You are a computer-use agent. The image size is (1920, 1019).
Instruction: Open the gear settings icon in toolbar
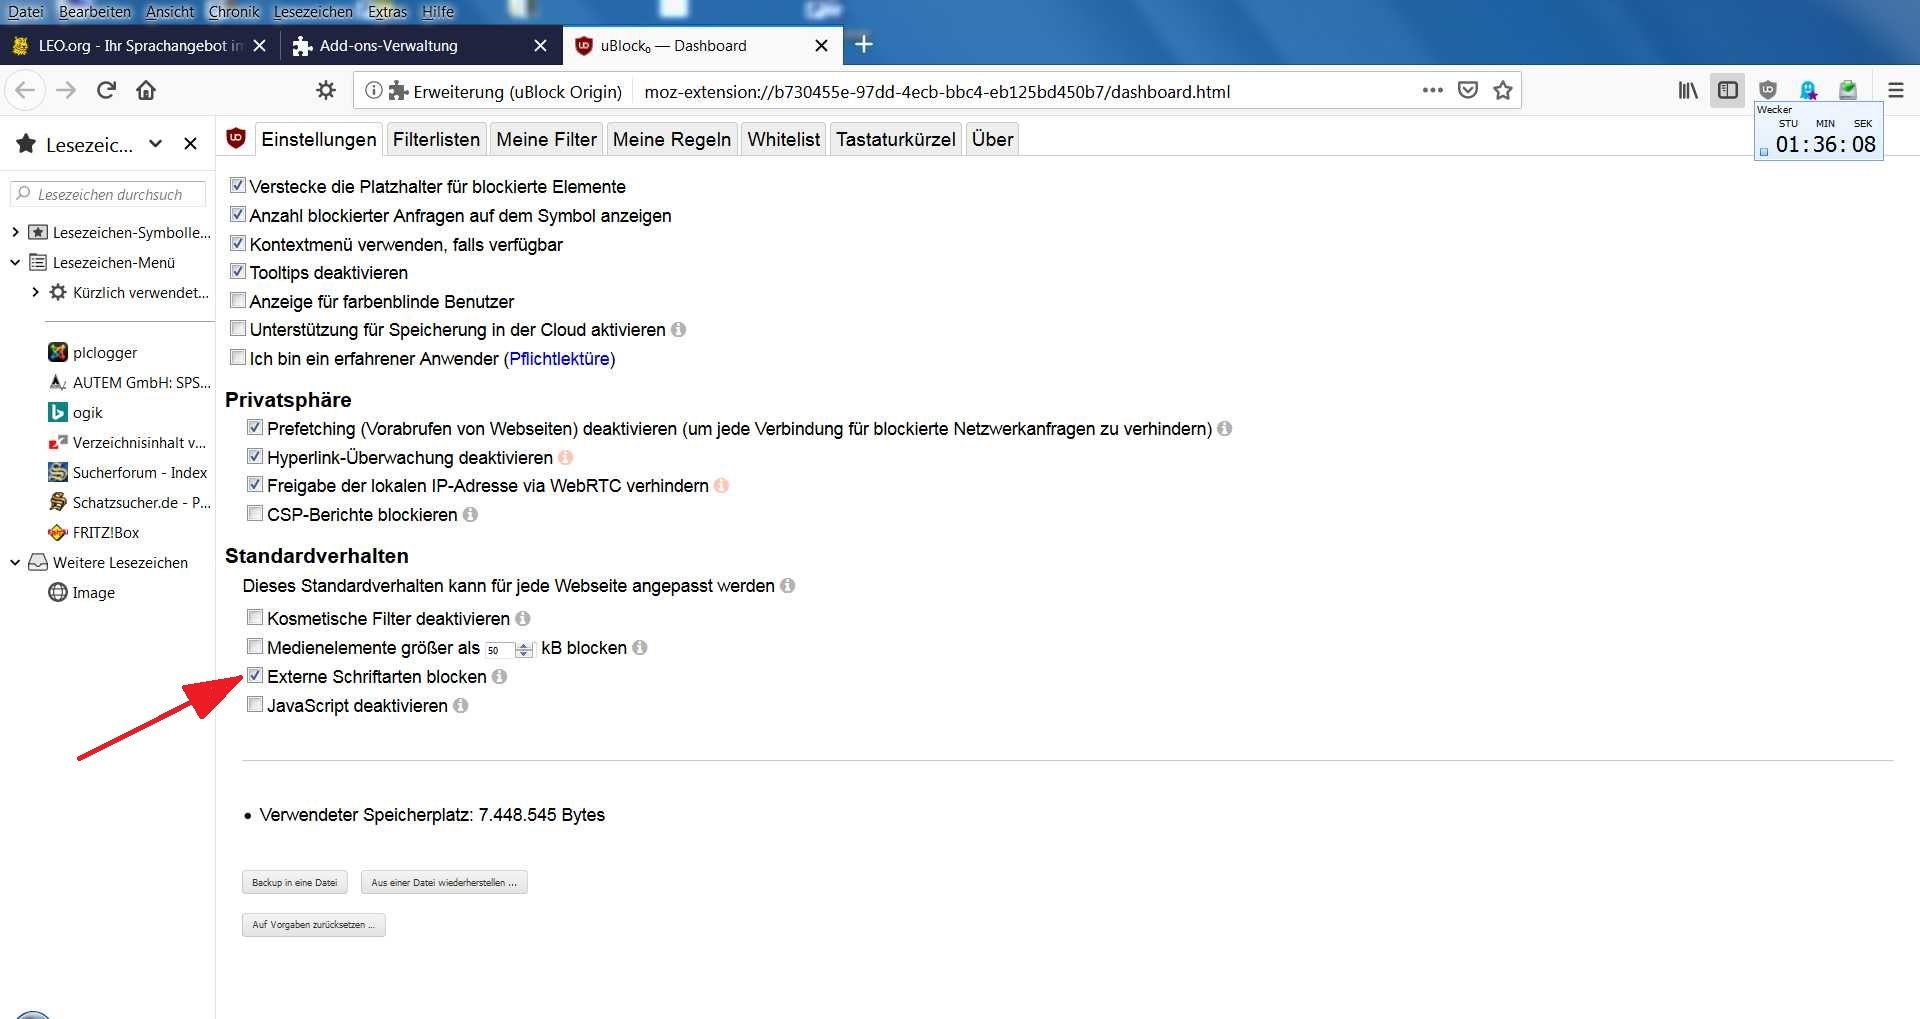point(326,90)
